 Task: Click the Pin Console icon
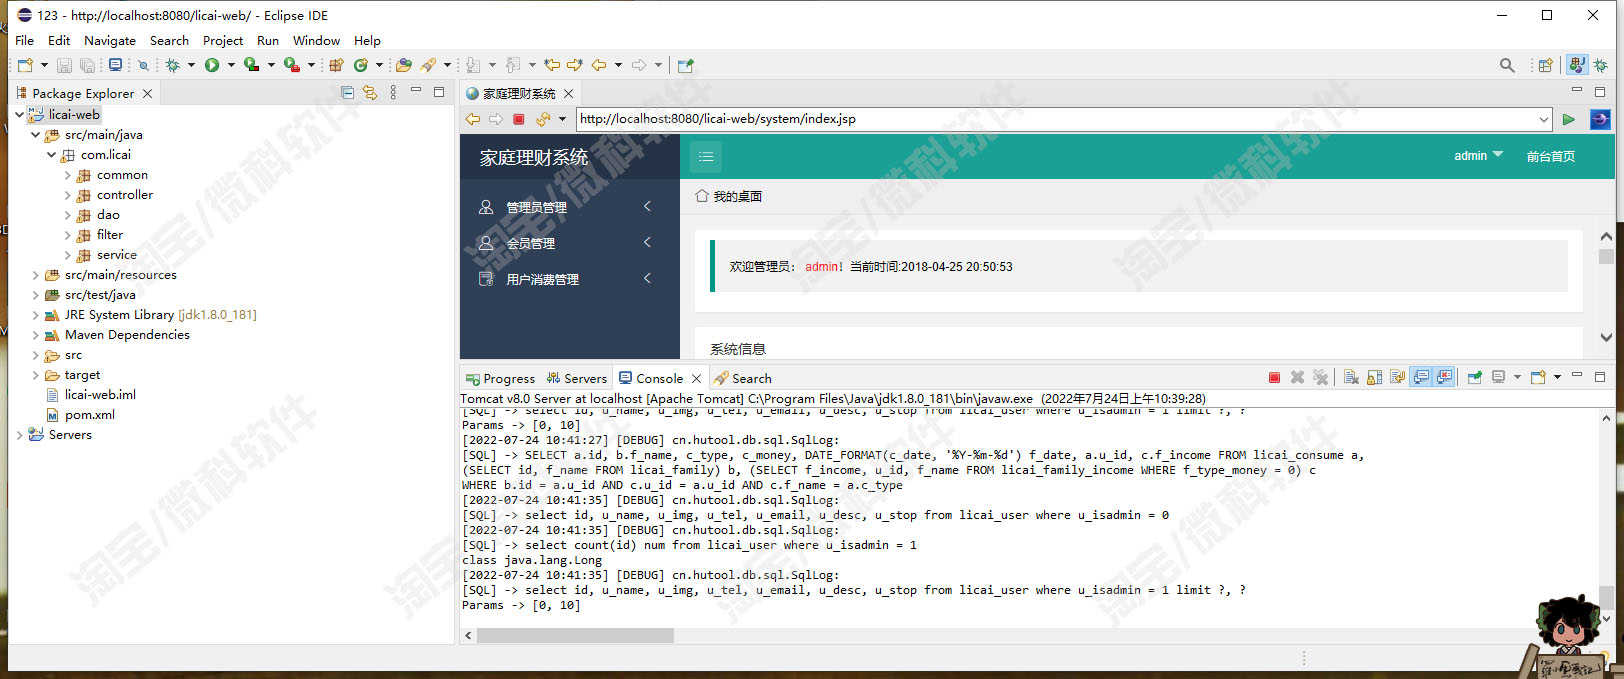pyautogui.click(x=1474, y=377)
